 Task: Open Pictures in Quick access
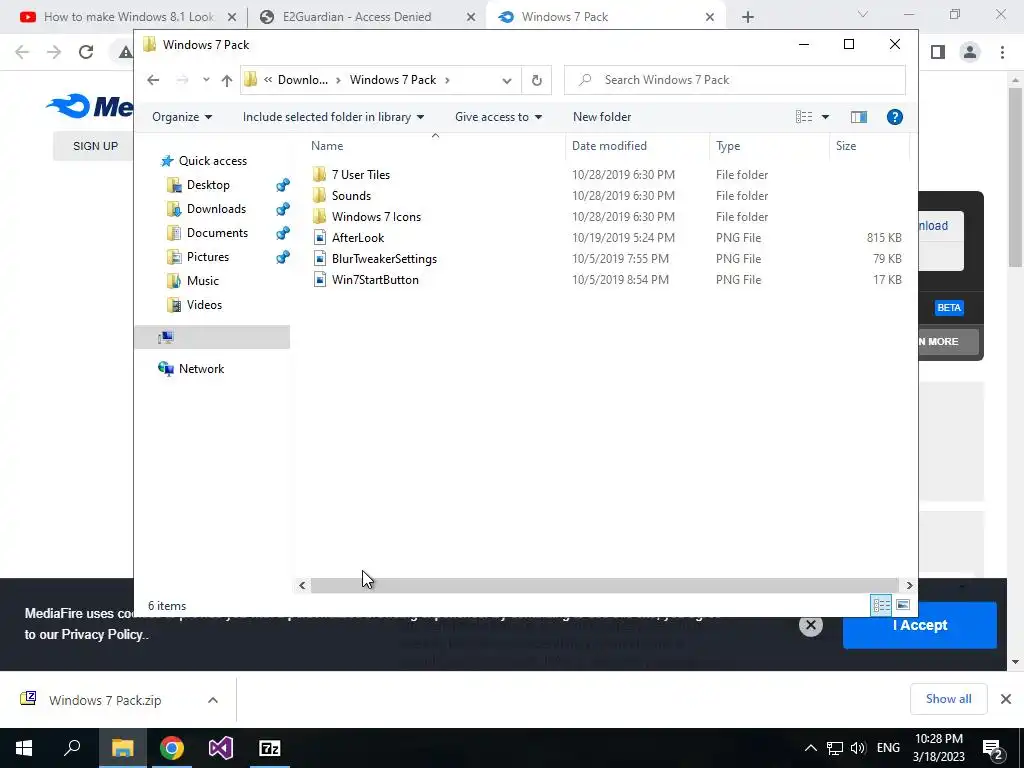click(x=208, y=257)
